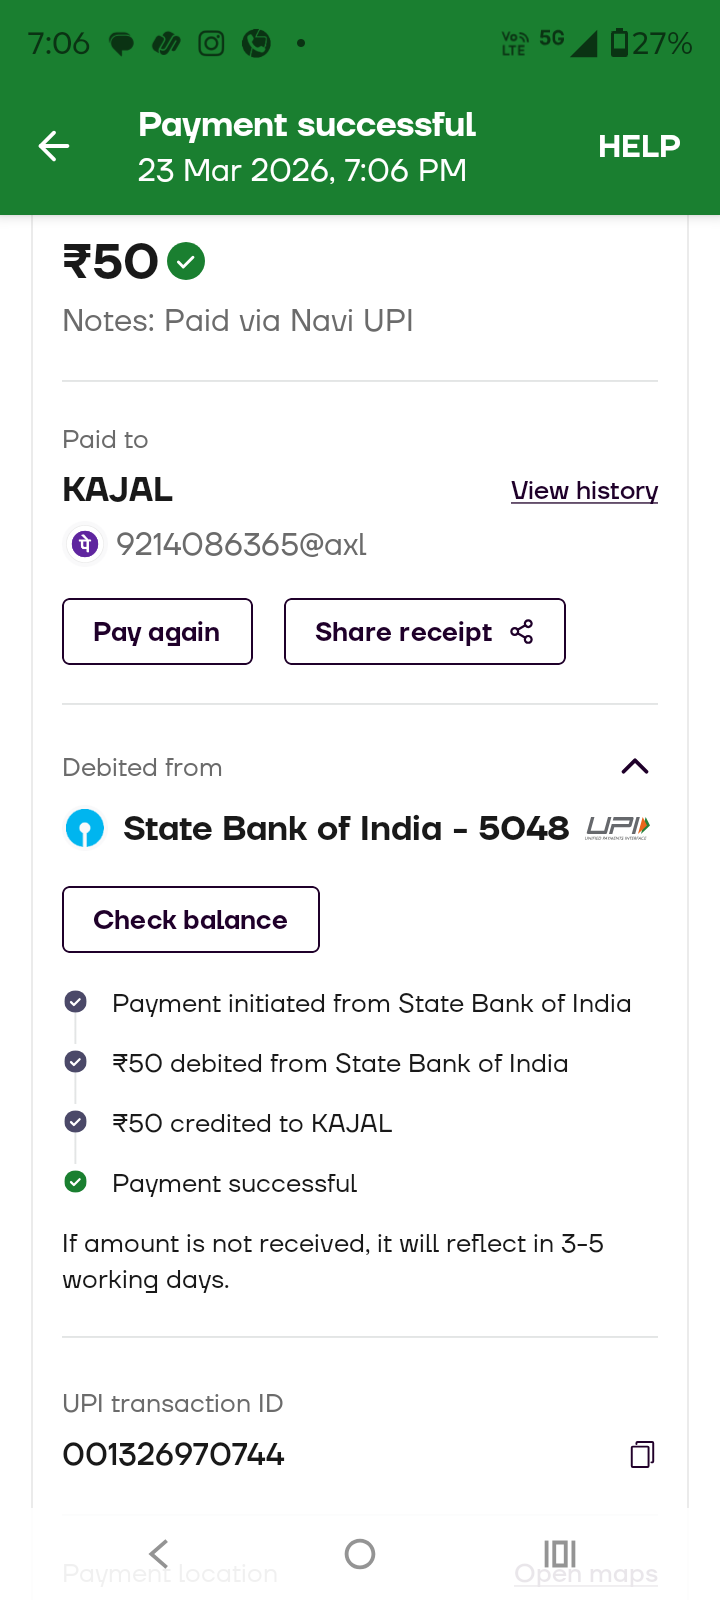
Task: Open HELP for this payment
Action: point(639,147)
